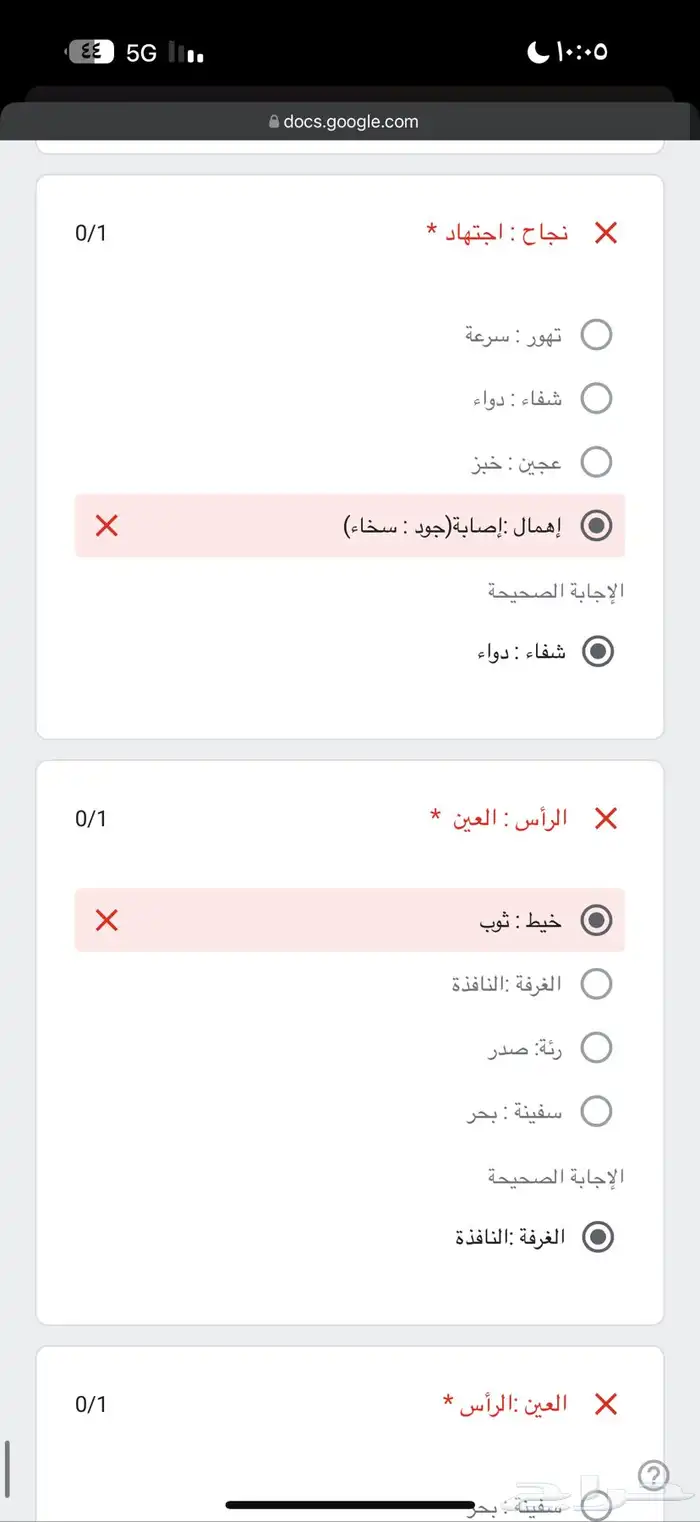The height and width of the screenshot is (1522, 700).
Task: Click the red X beside question نجاح : اجتهاد
Action: point(605,232)
